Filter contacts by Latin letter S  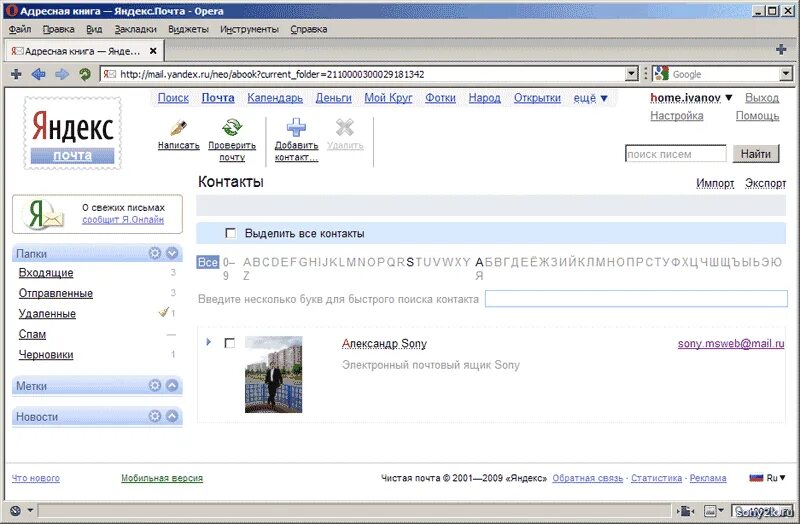point(410,262)
